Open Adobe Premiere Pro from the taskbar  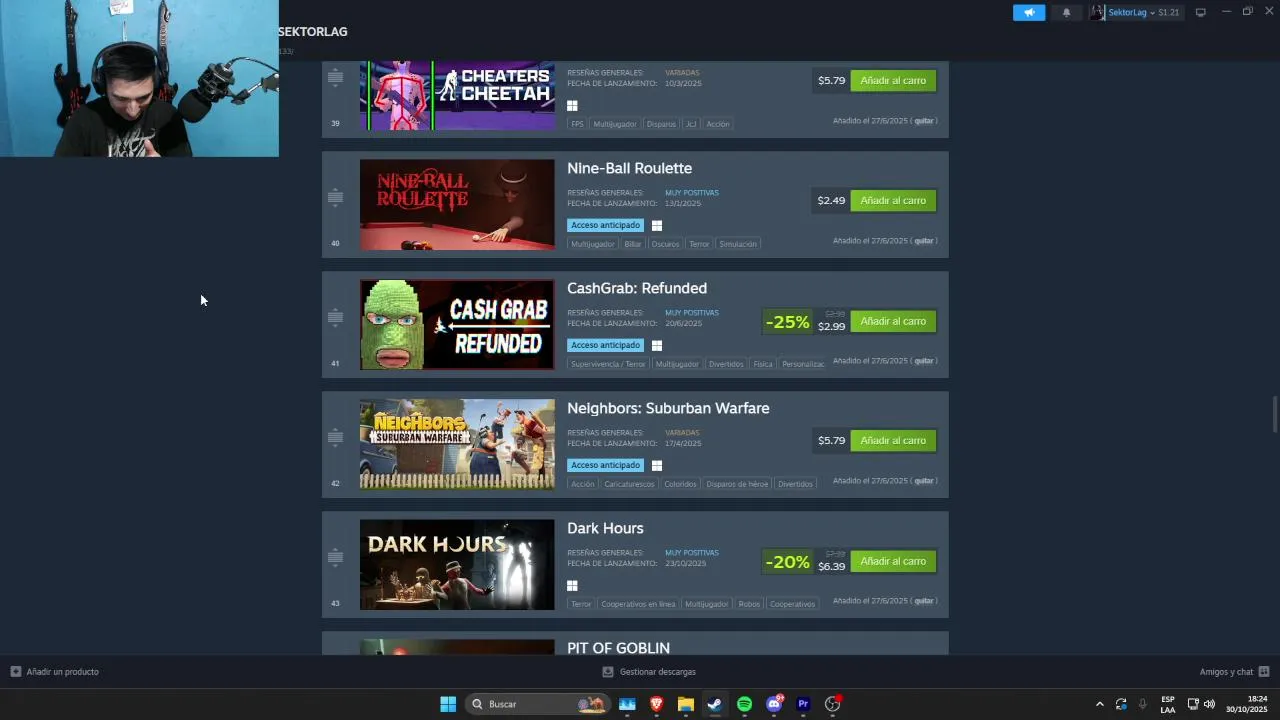(x=803, y=704)
